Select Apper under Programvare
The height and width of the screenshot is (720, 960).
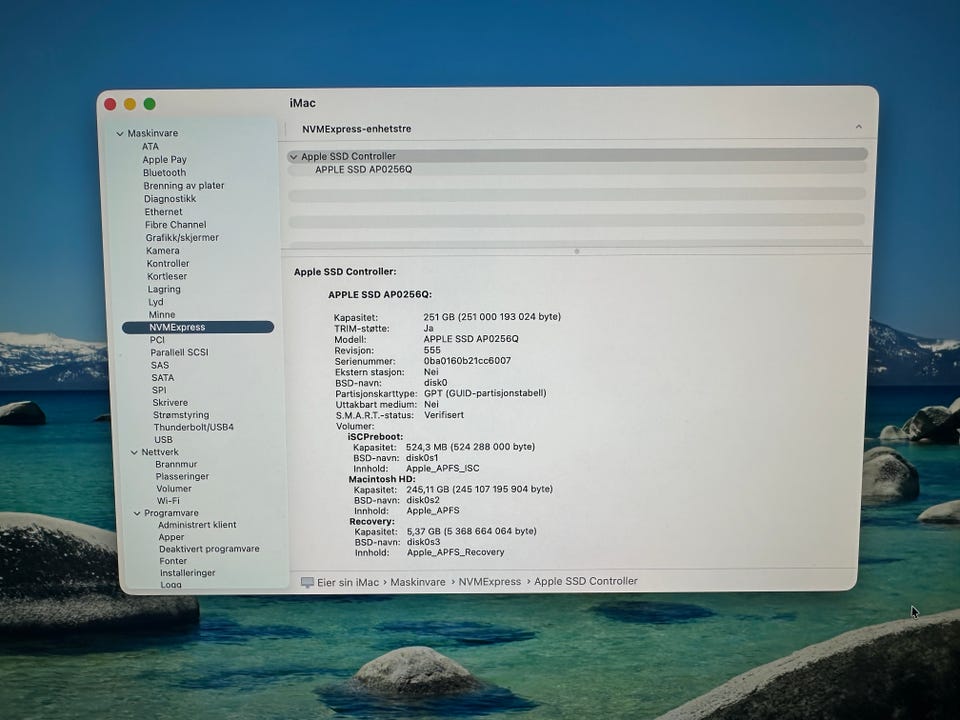[171, 538]
